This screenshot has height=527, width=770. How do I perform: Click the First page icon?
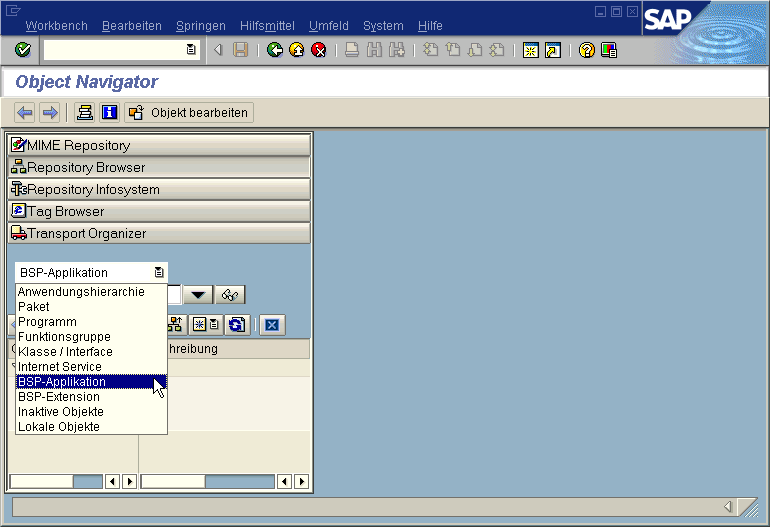(x=431, y=50)
